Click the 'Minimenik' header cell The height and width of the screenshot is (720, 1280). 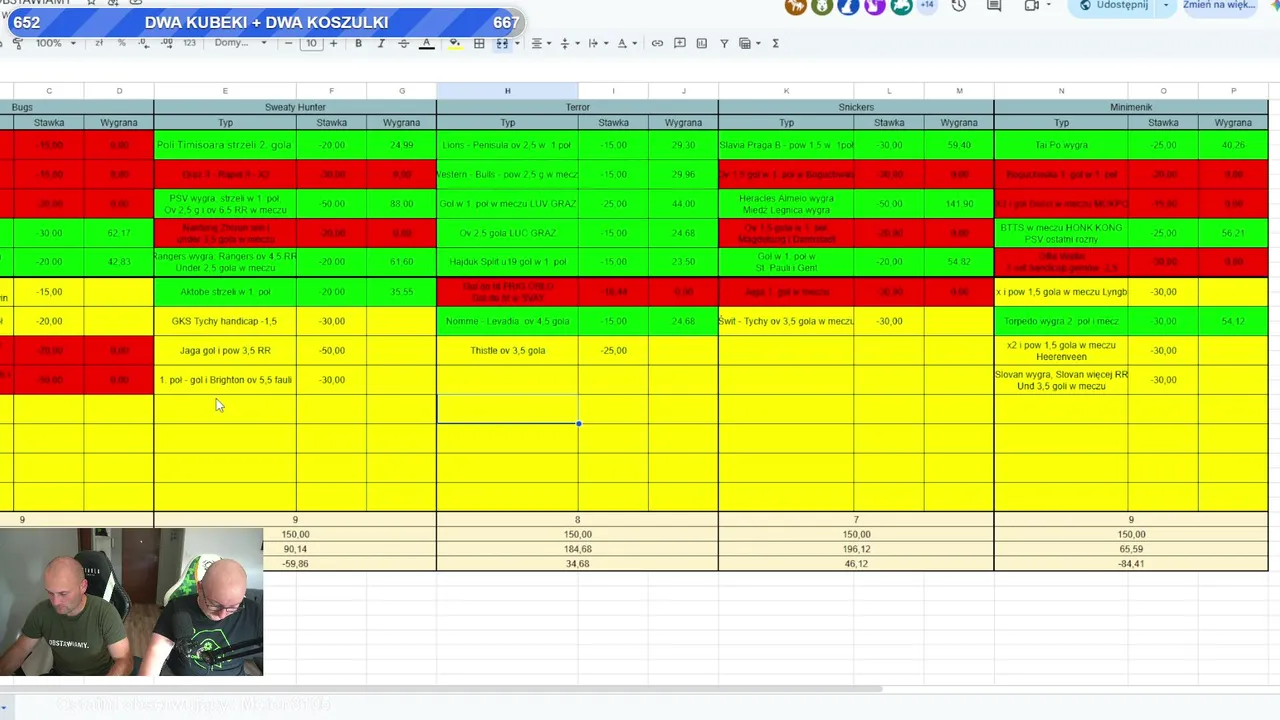tap(1131, 107)
